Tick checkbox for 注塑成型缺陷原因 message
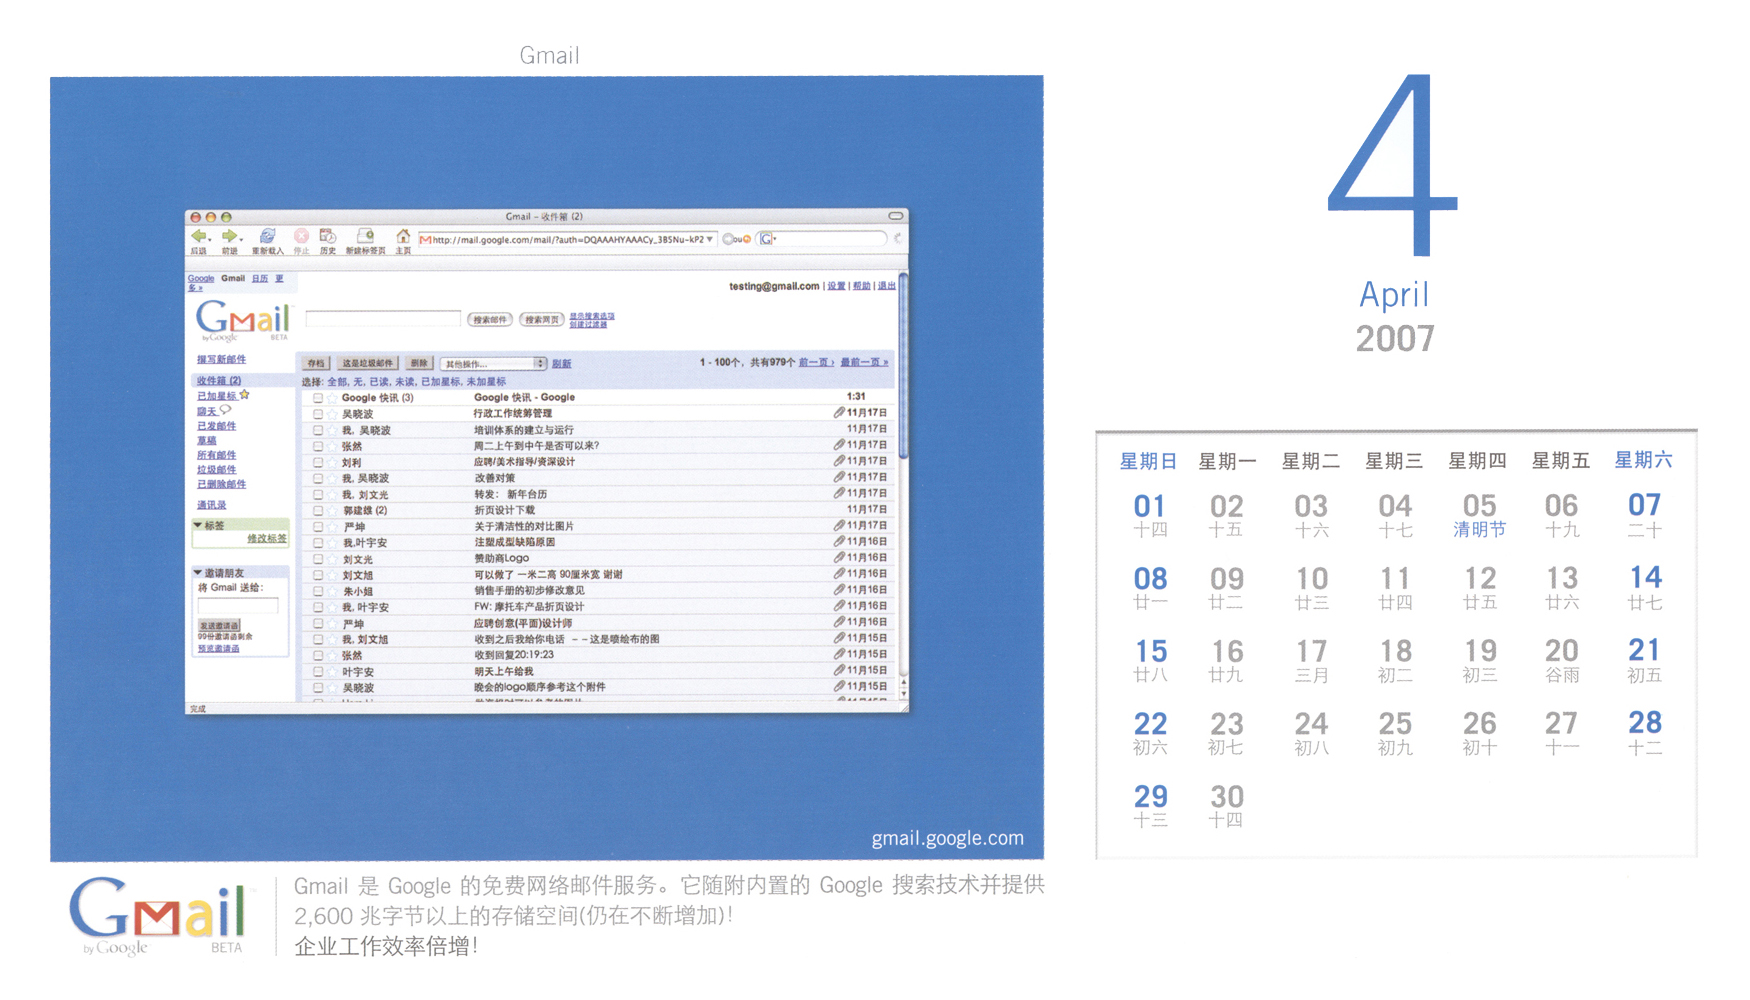Screen dimensions: 1750x1000 tap(317, 543)
